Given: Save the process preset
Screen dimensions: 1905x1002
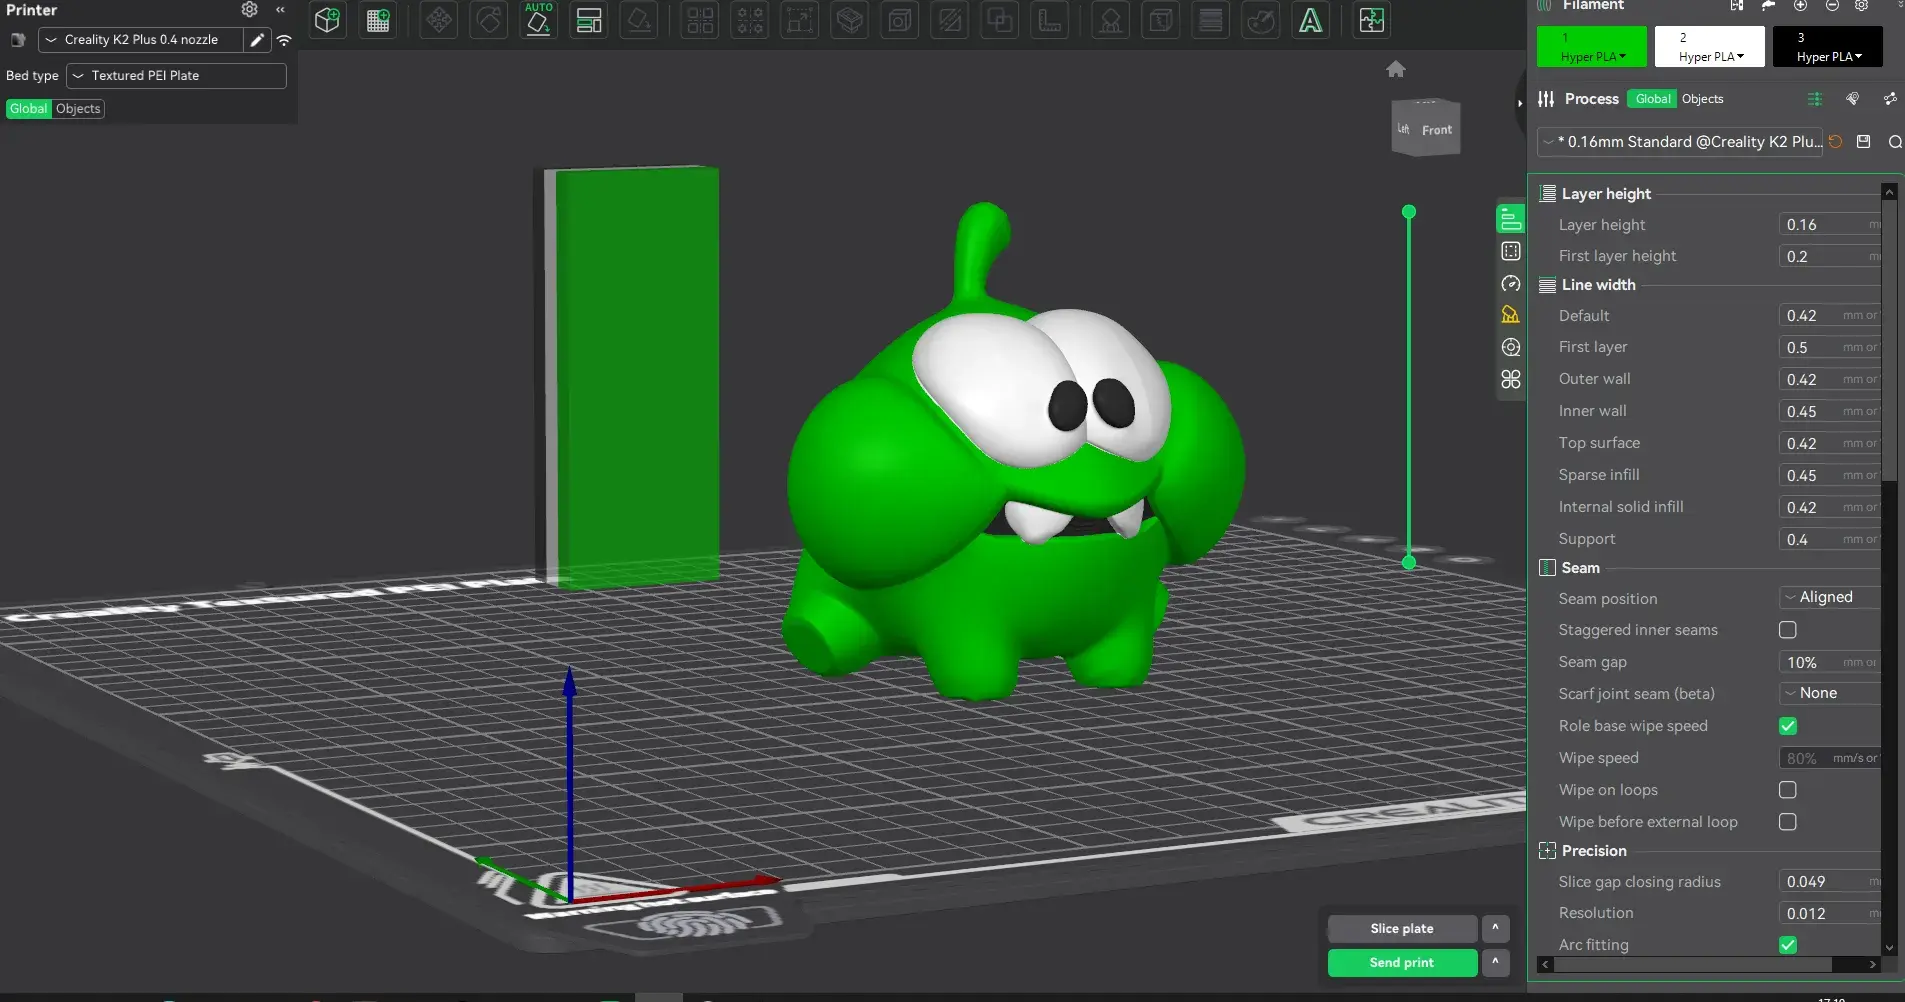Looking at the screenshot, I should [x=1863, y=142].
